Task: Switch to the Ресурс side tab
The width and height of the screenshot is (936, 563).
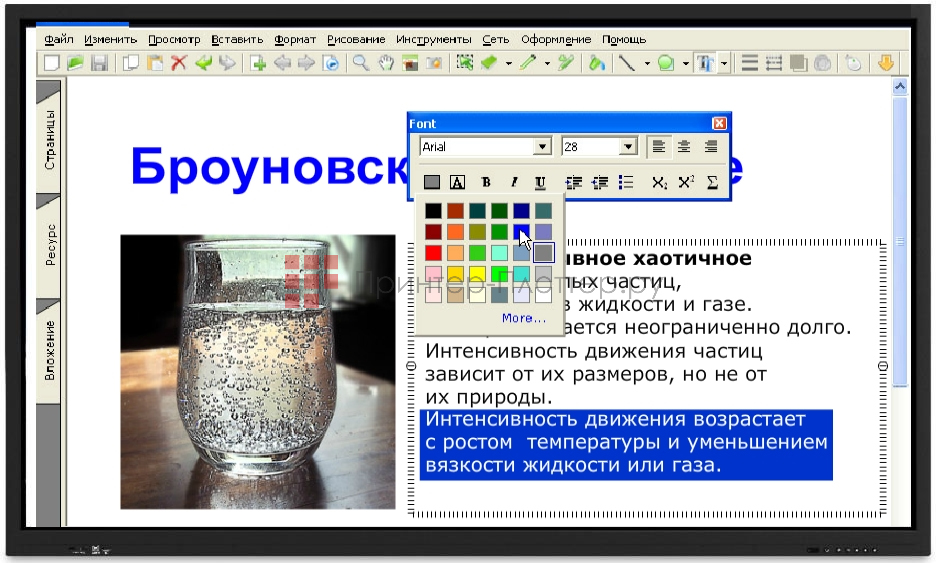Action: pyautogui.click(x=49, y=245)
